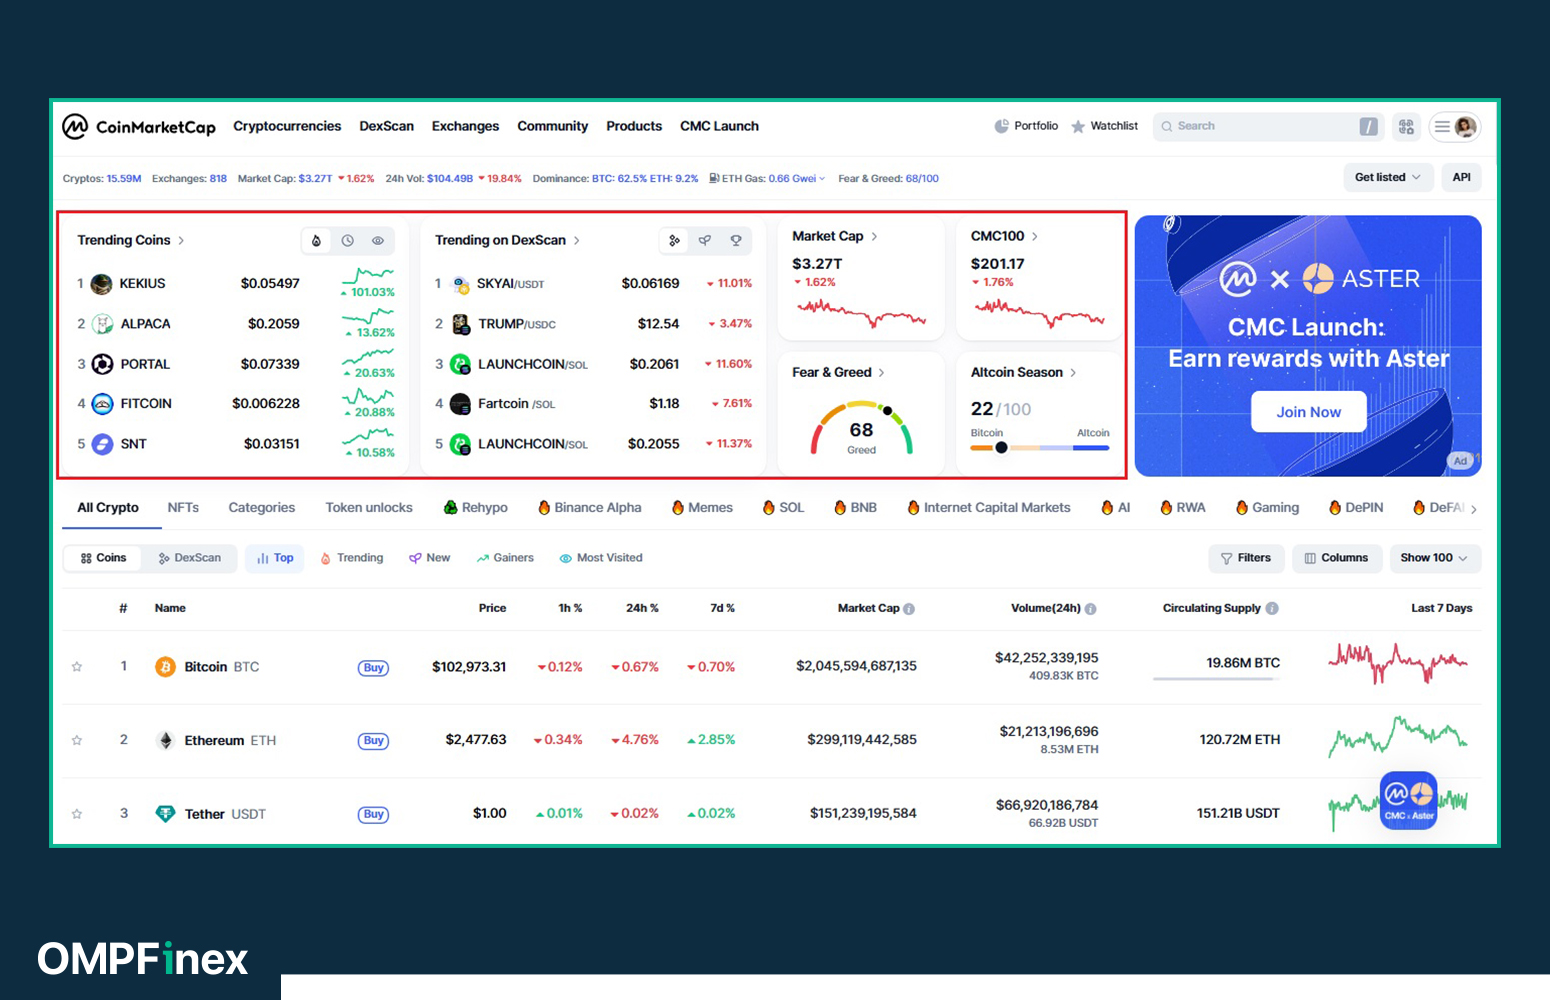1550x1000 pixels.
Task: Open the Filters button
Action: [x=1245, y=558]
